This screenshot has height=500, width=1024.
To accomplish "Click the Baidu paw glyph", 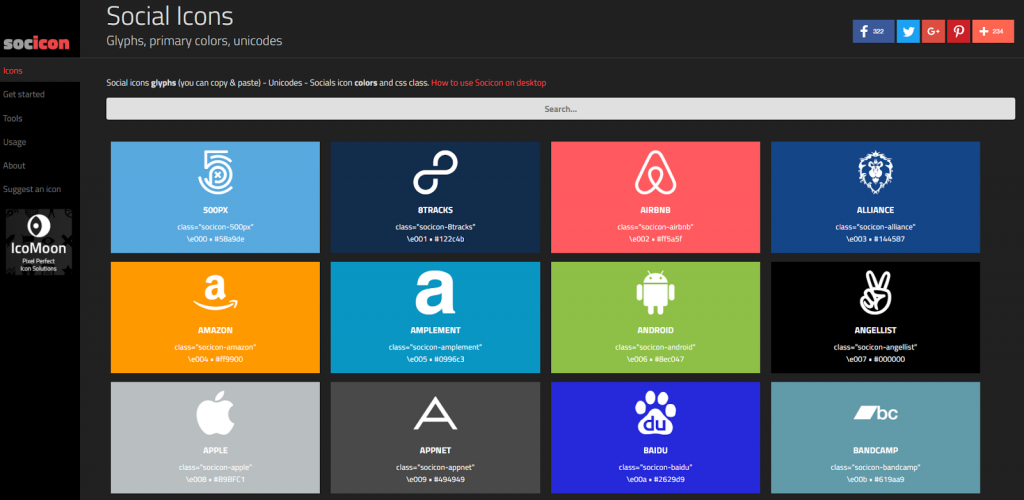I will pyautogui.click(x=655, y=413).
